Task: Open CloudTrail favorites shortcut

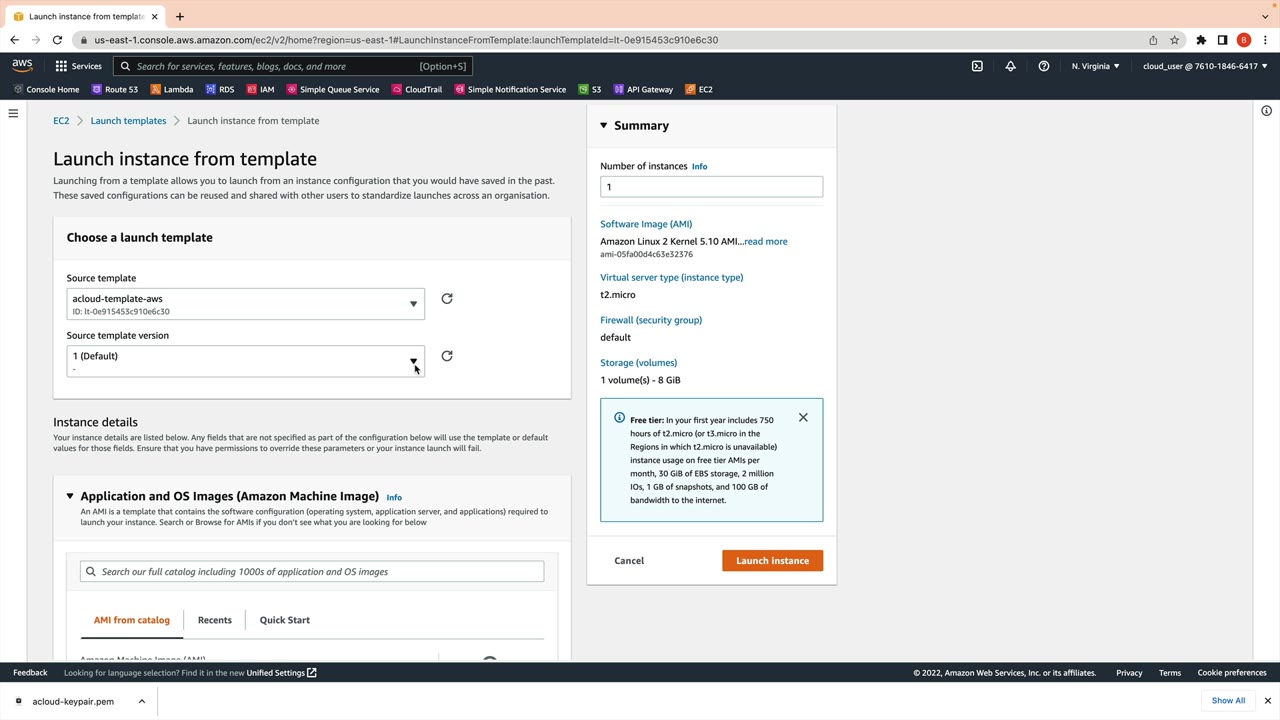Action: pos(417,89)
